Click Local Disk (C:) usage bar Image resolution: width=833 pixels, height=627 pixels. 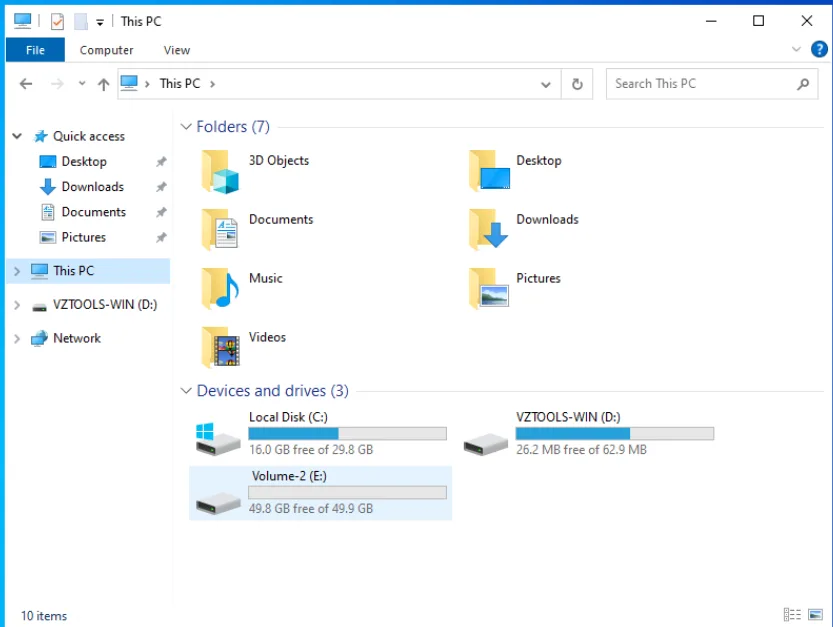tap(347, 434)
